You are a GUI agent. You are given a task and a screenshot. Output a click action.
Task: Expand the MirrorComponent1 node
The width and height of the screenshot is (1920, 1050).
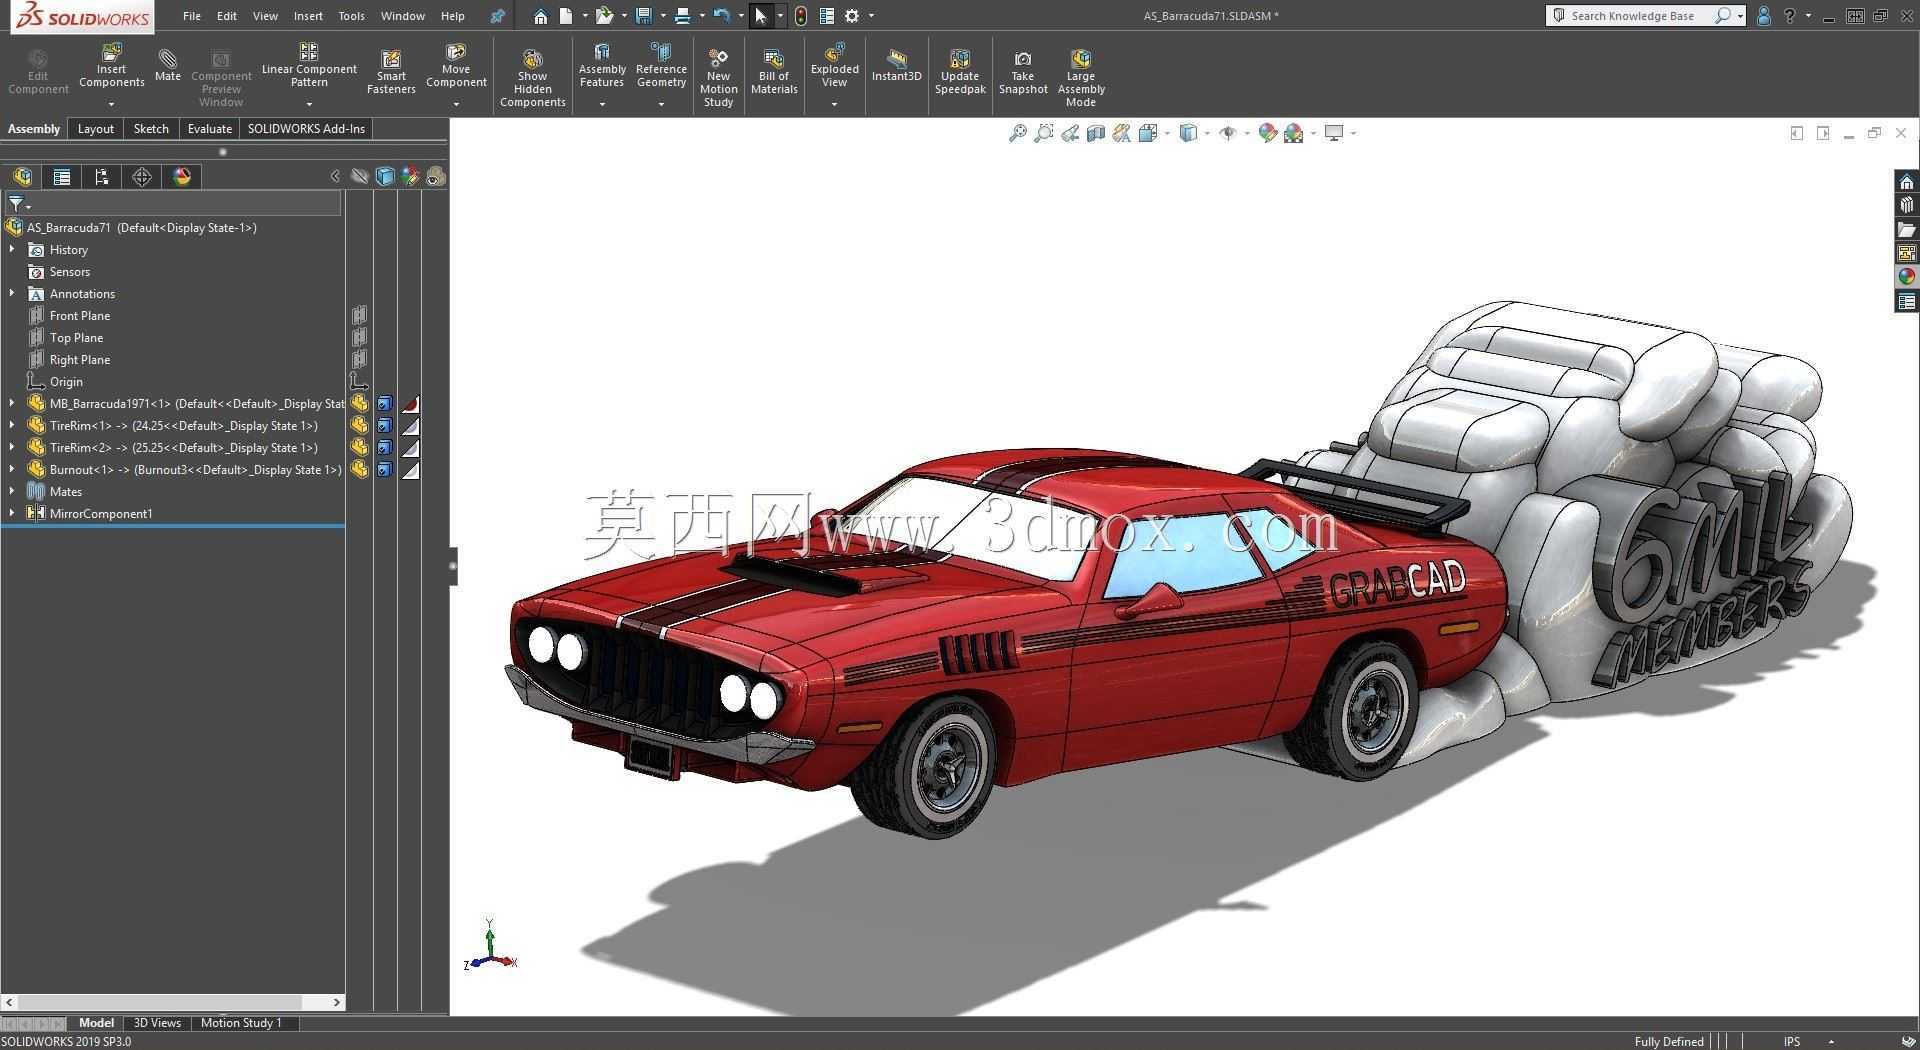pos(12,514)
